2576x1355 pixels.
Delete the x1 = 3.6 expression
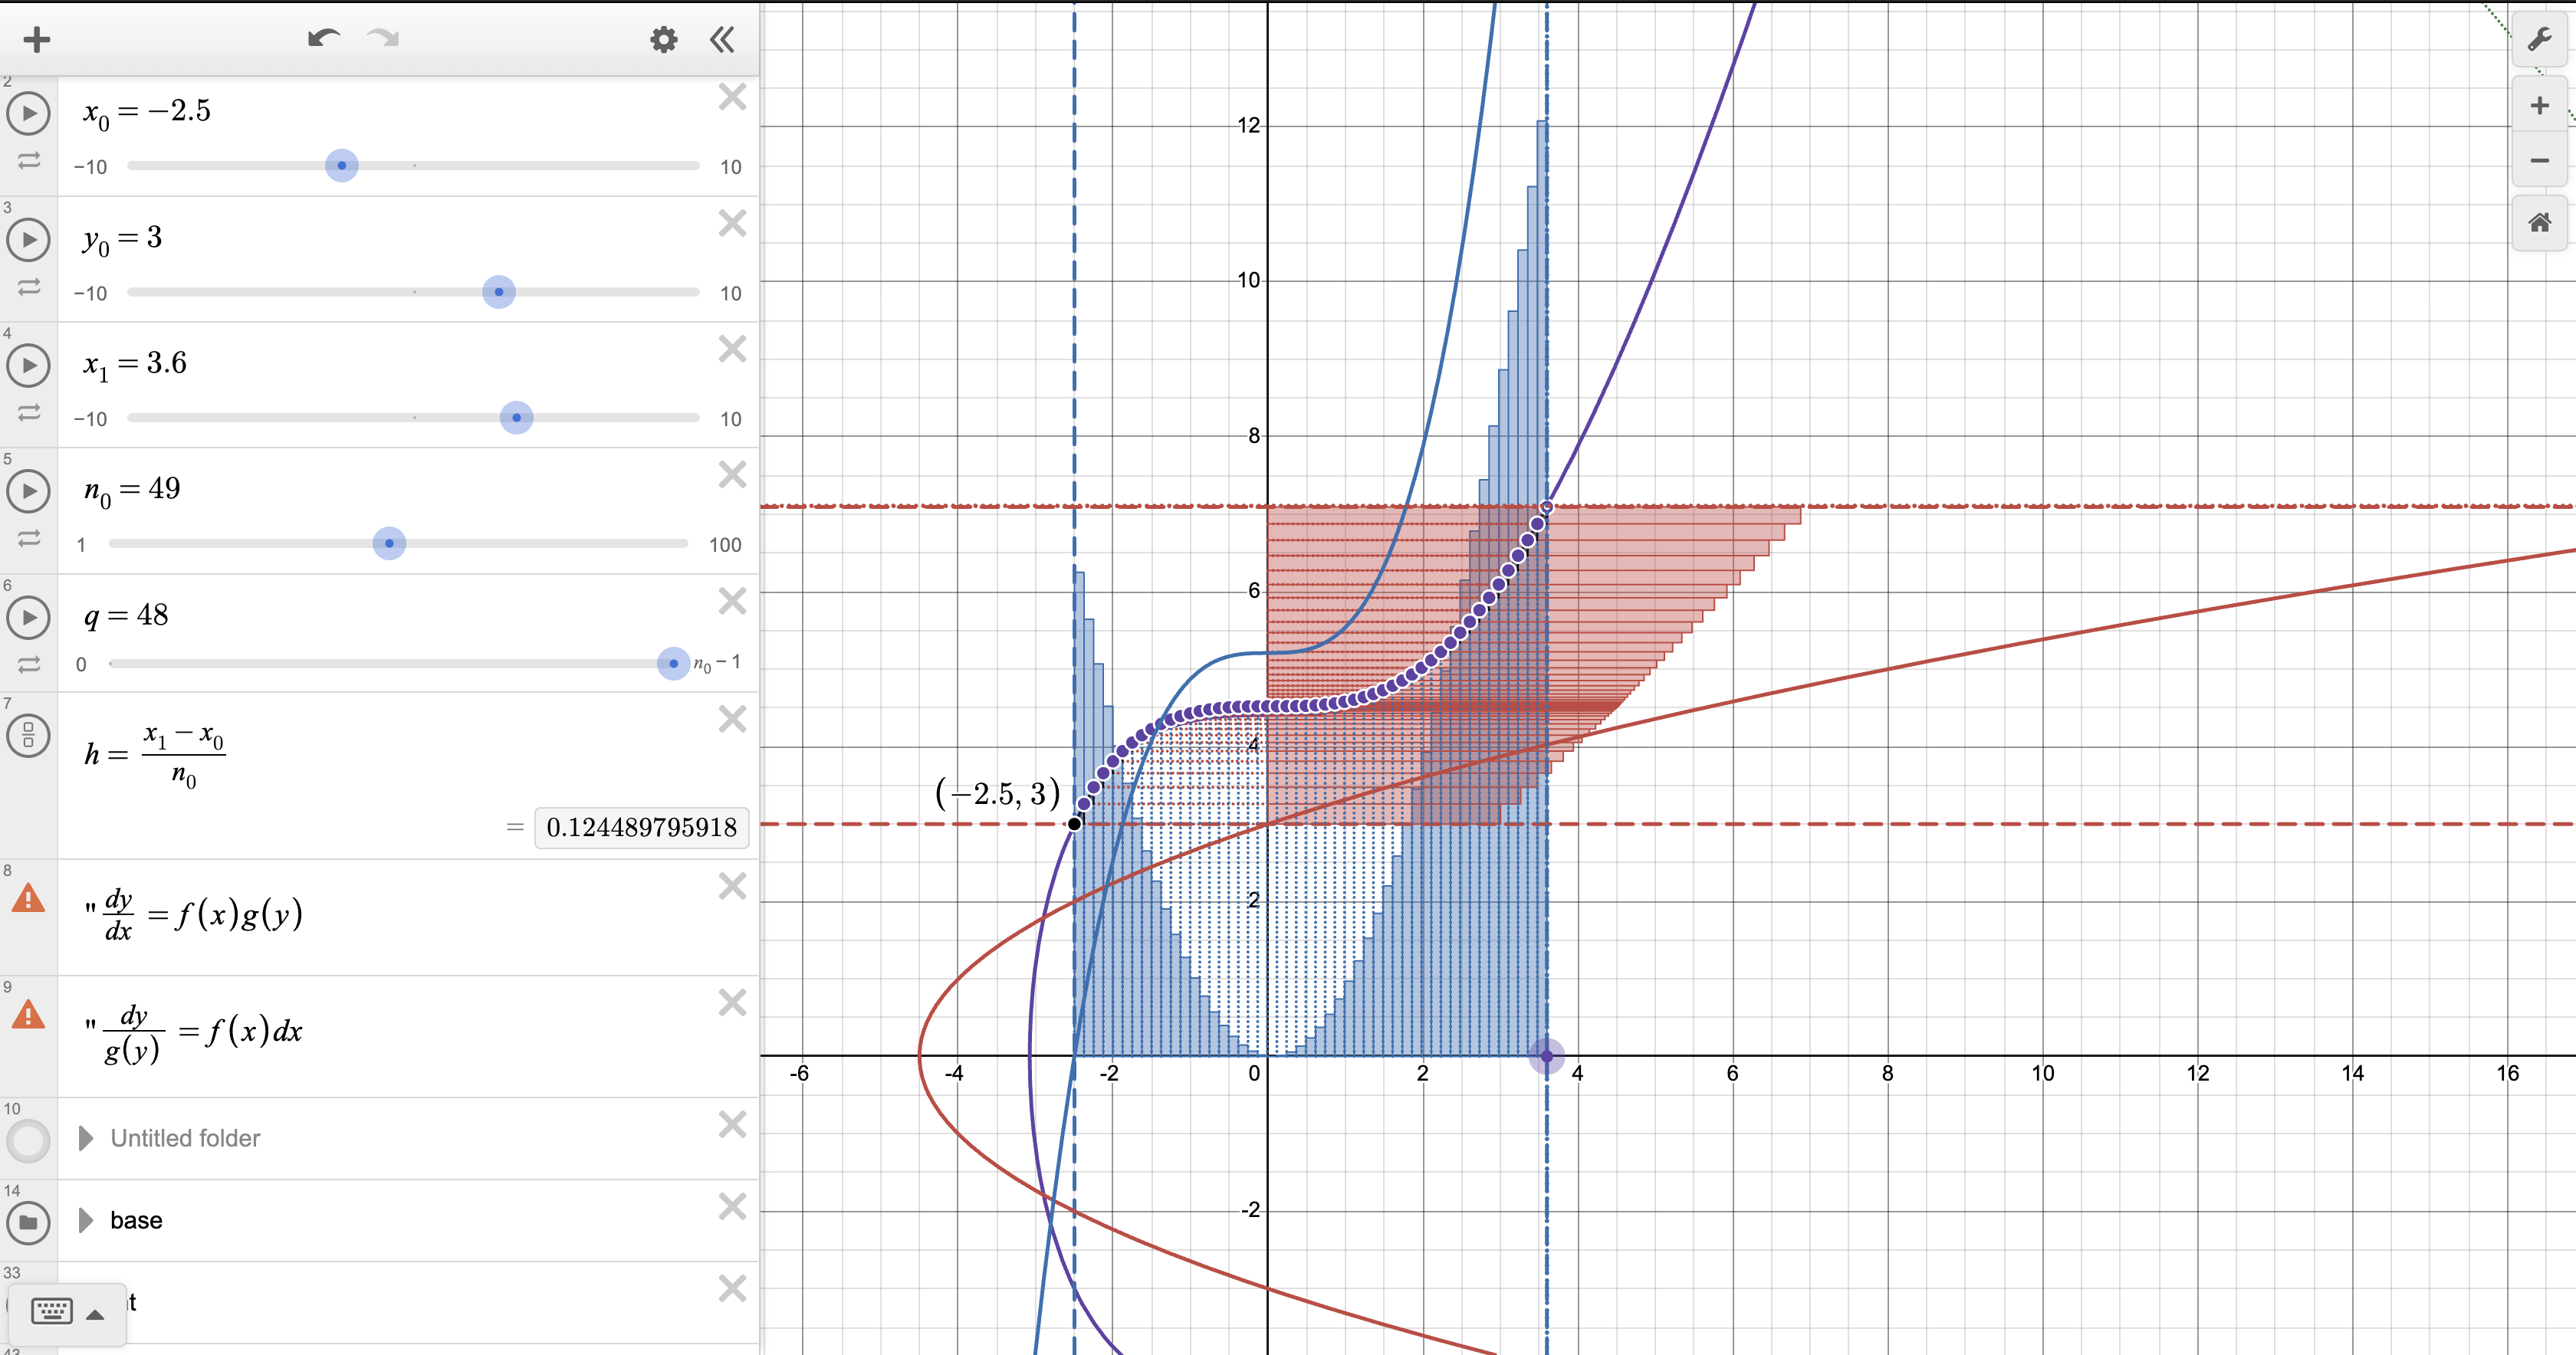point(732,349)
